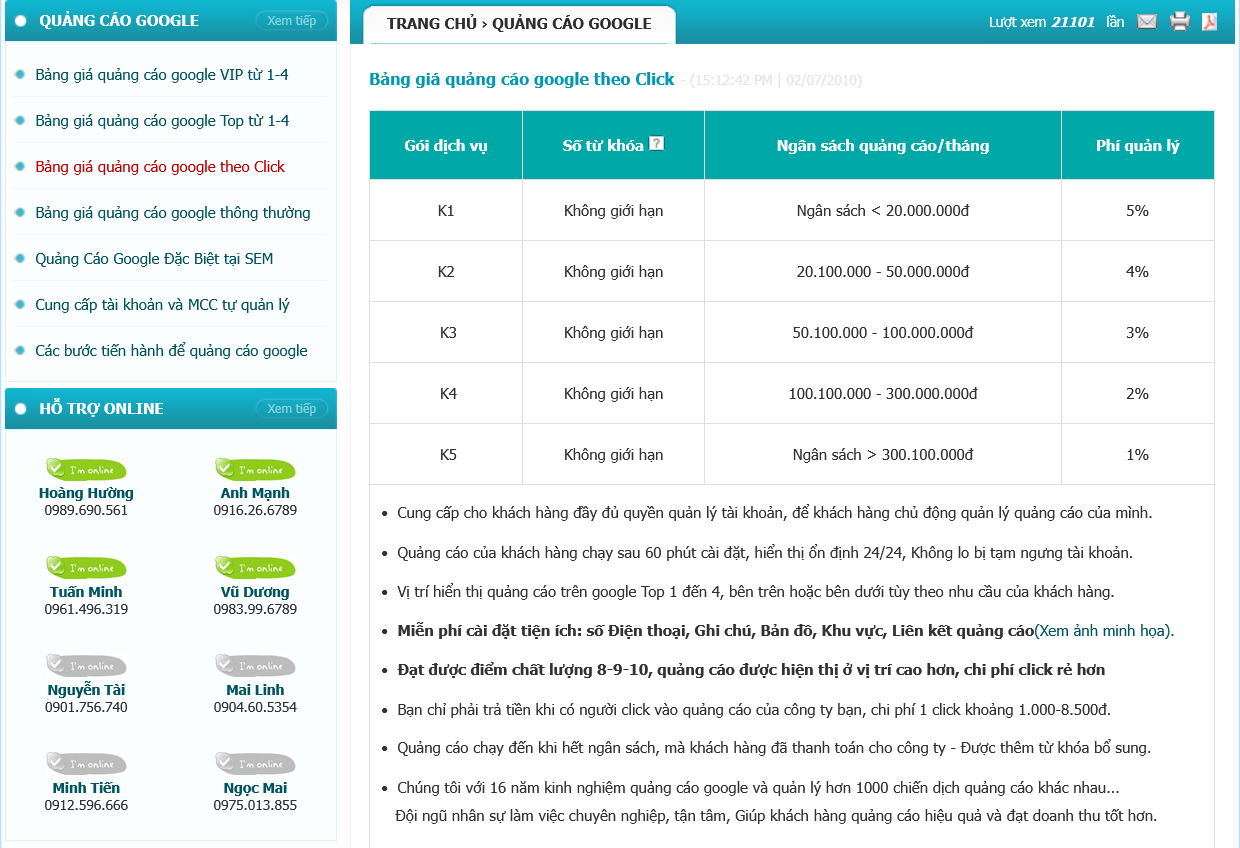This screenshot has height=848, width=1240.
Task: Click the printer icon
Action: point(1180,22)
